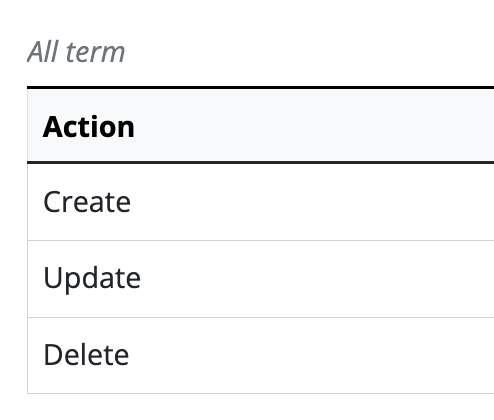The image size is (494, 420).
Task: Click the "All term" italic caption
Action: point(76,52)
